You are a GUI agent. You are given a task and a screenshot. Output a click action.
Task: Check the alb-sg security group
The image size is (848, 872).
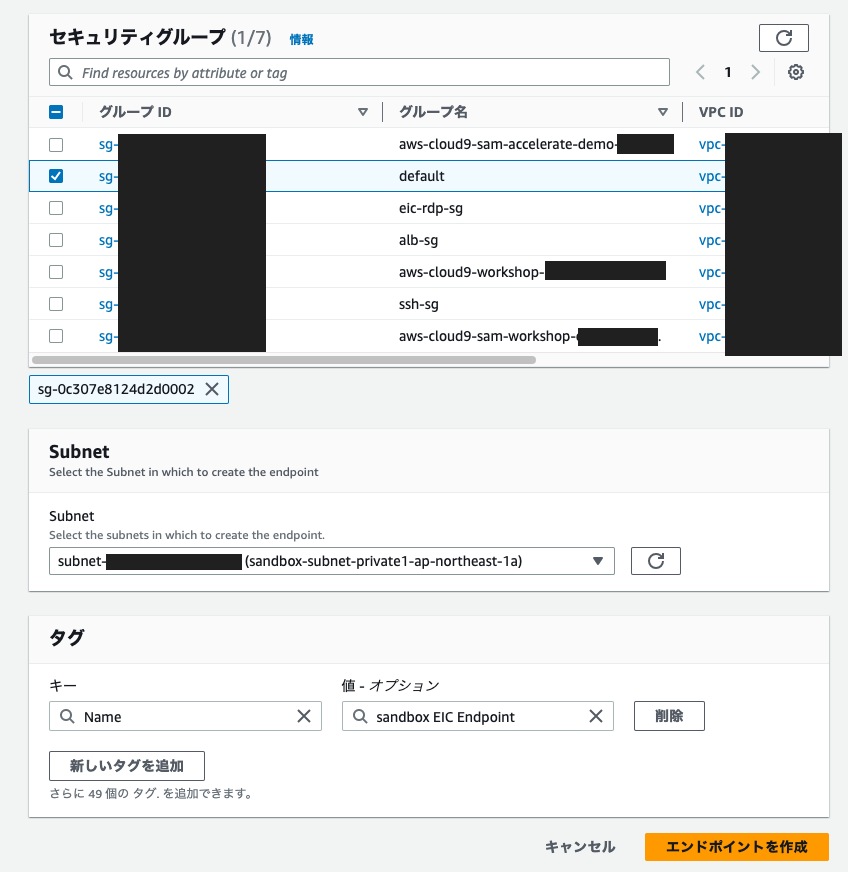click(56, 240)
